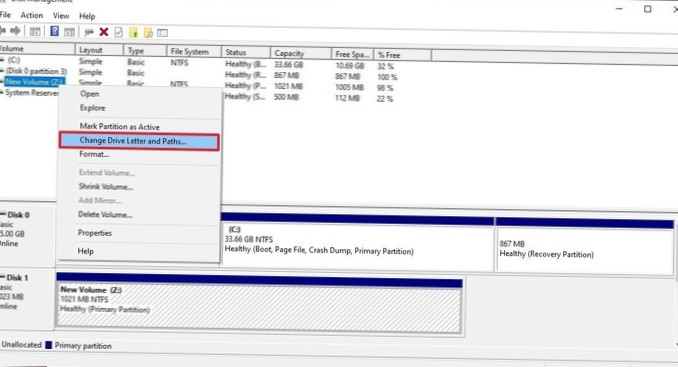Open the File menu
678x367 pixels.
(5, 15)
